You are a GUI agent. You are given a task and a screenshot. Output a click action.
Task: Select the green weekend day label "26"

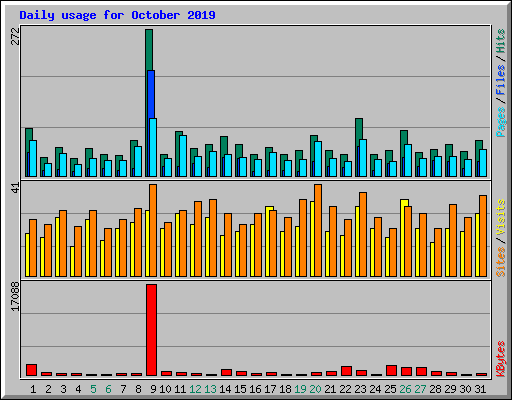405,389
